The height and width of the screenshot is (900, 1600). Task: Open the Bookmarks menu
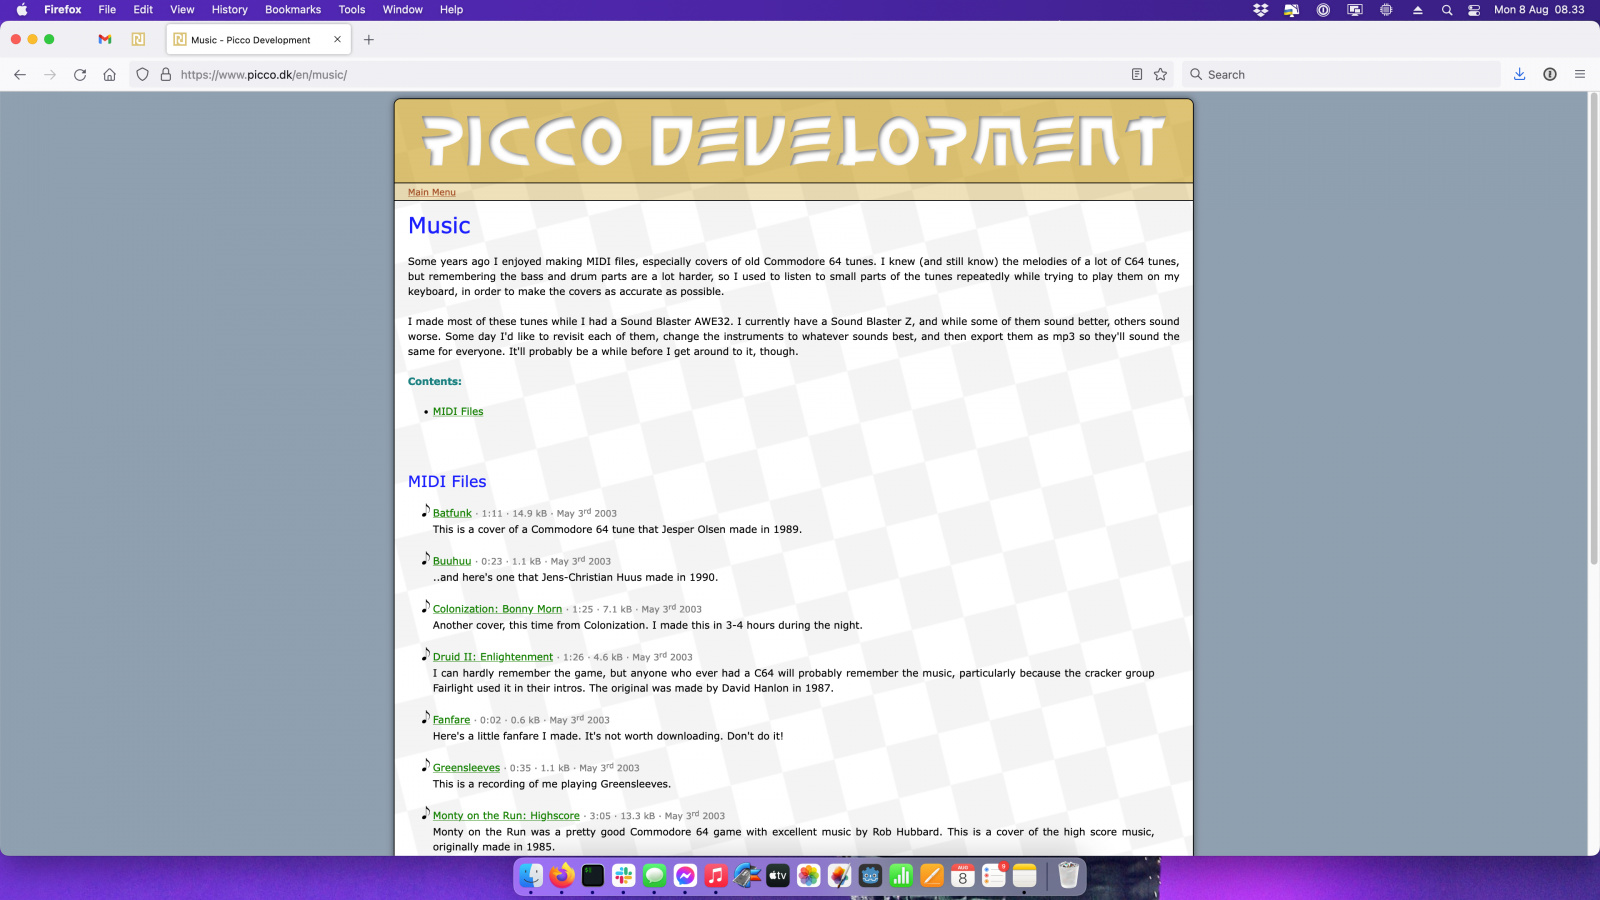tap(293, 10)
